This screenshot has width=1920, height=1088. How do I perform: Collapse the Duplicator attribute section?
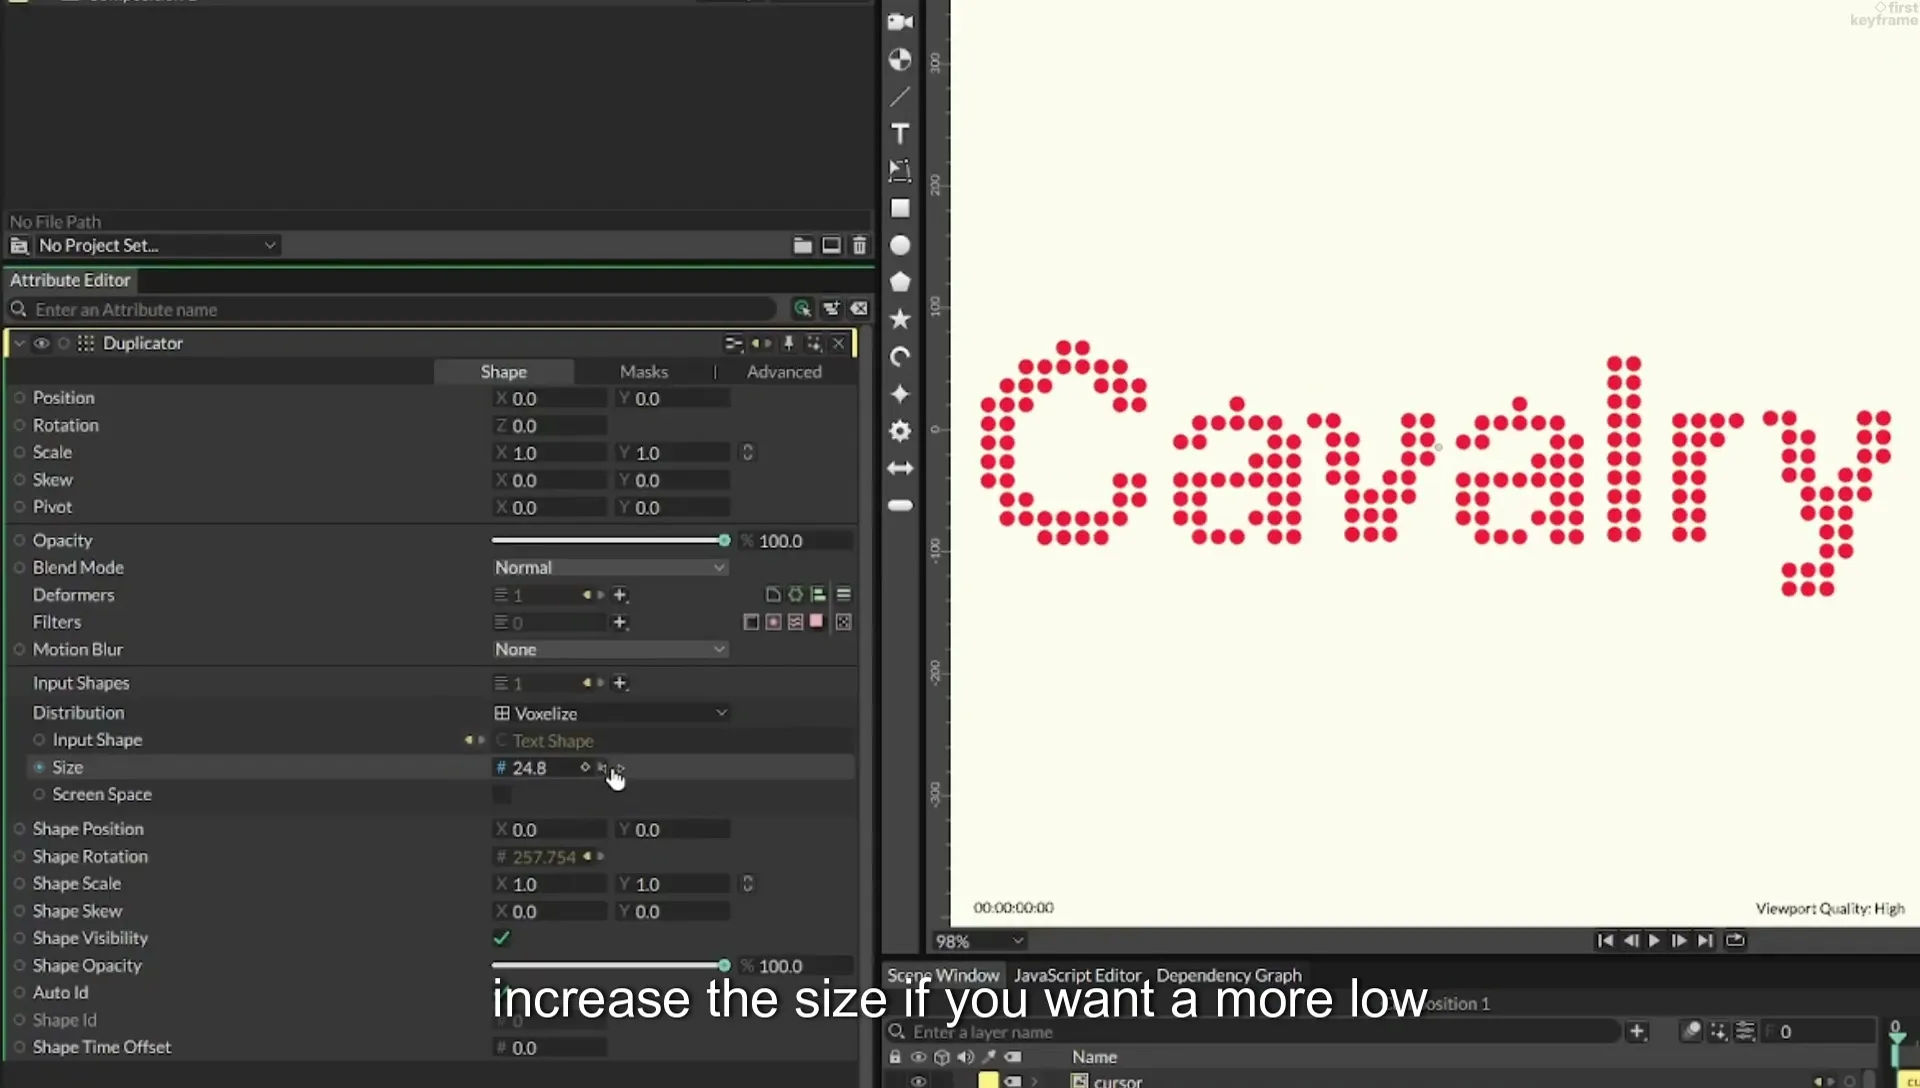point(19,343)
